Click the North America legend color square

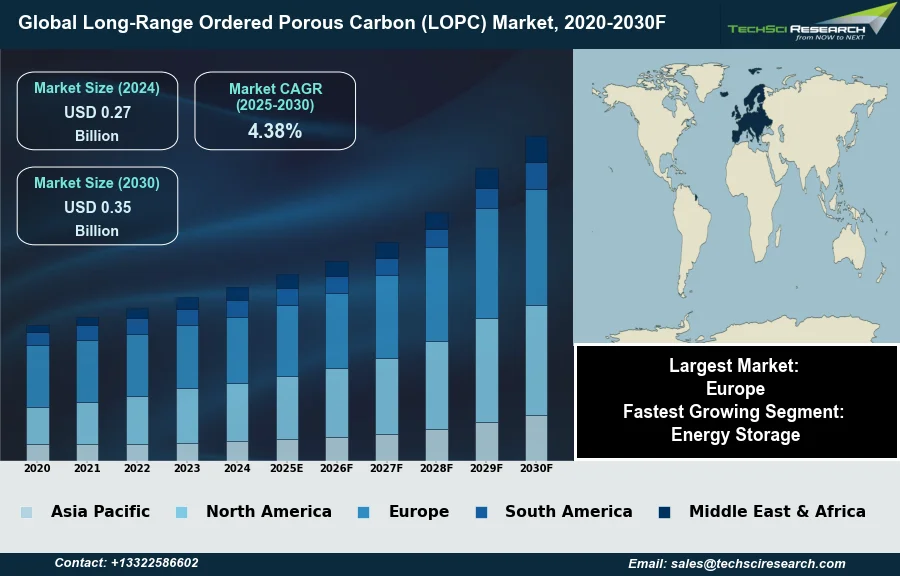181,512
